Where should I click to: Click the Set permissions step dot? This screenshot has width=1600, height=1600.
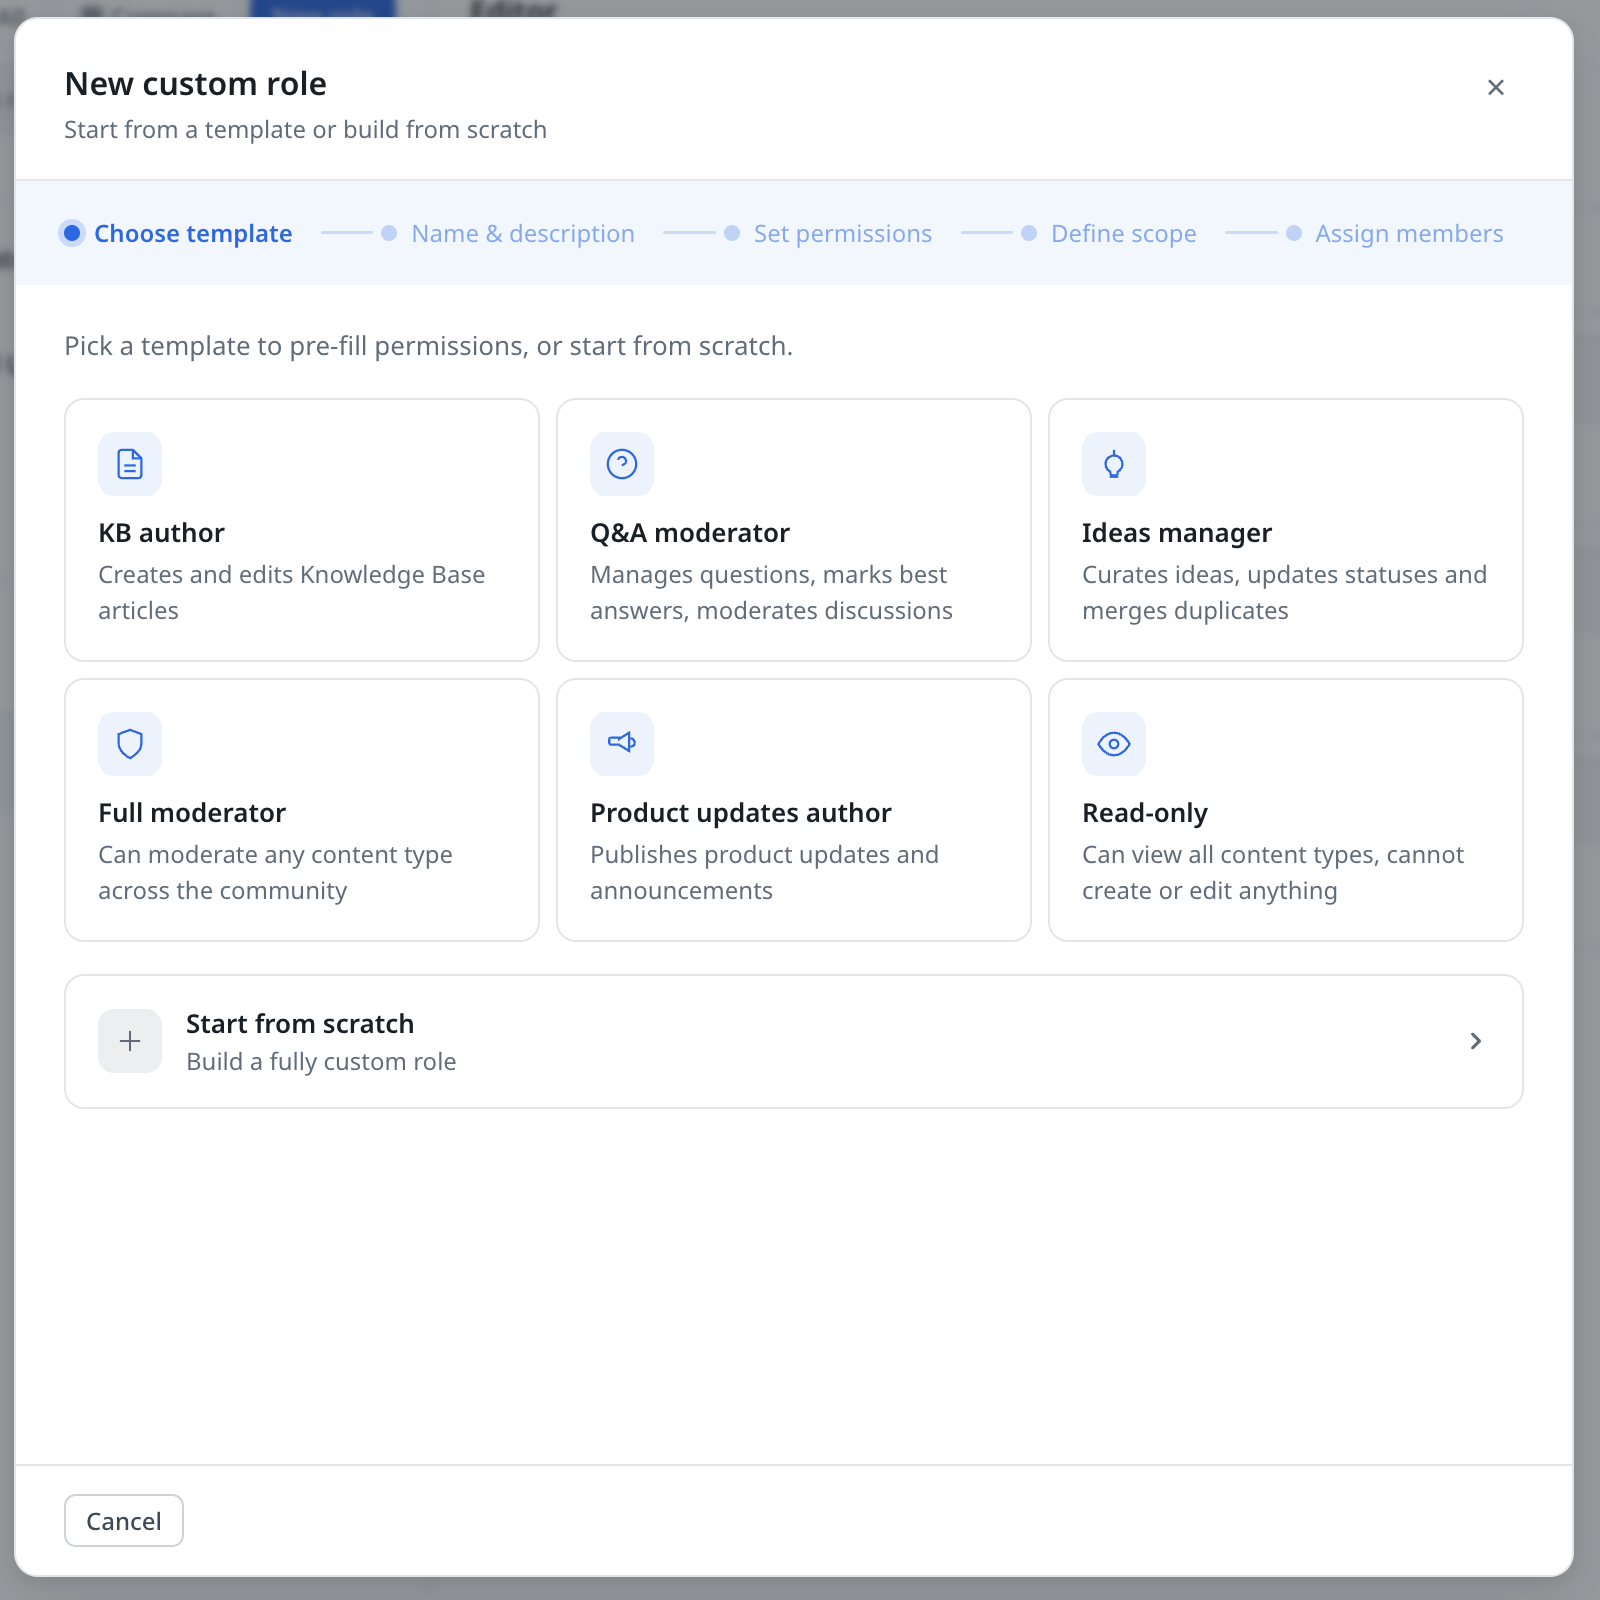(732, 233)
